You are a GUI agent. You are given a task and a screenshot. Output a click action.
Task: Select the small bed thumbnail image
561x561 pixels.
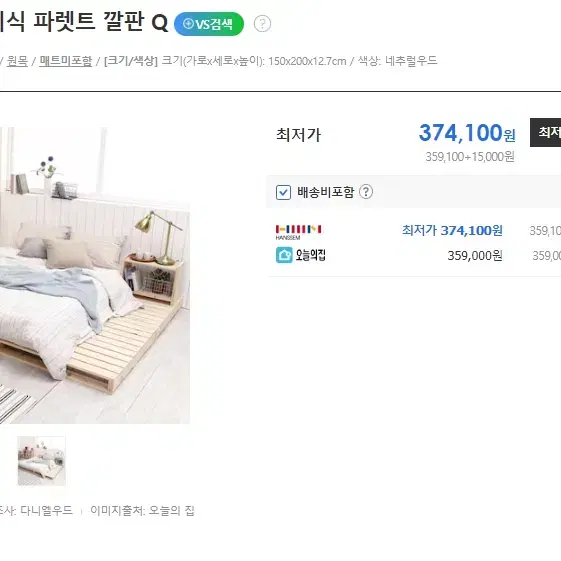click(x=42, y=460)
